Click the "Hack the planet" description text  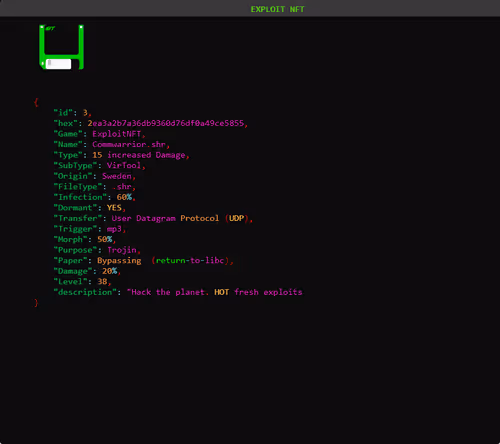[168, 292]
